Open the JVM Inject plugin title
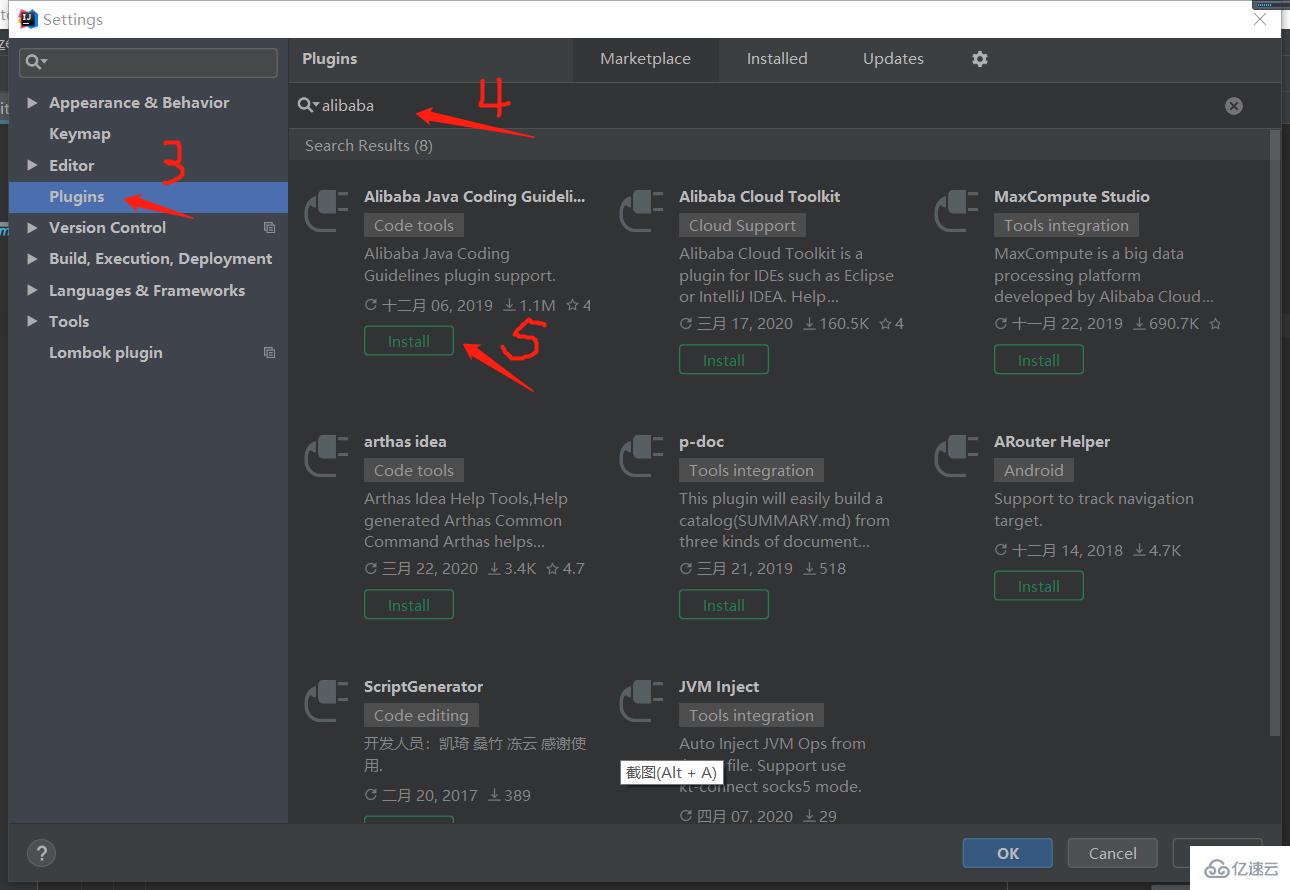The width and height of the screenshot is (1290, 890). pyautogui.click(x=719, y=687)
